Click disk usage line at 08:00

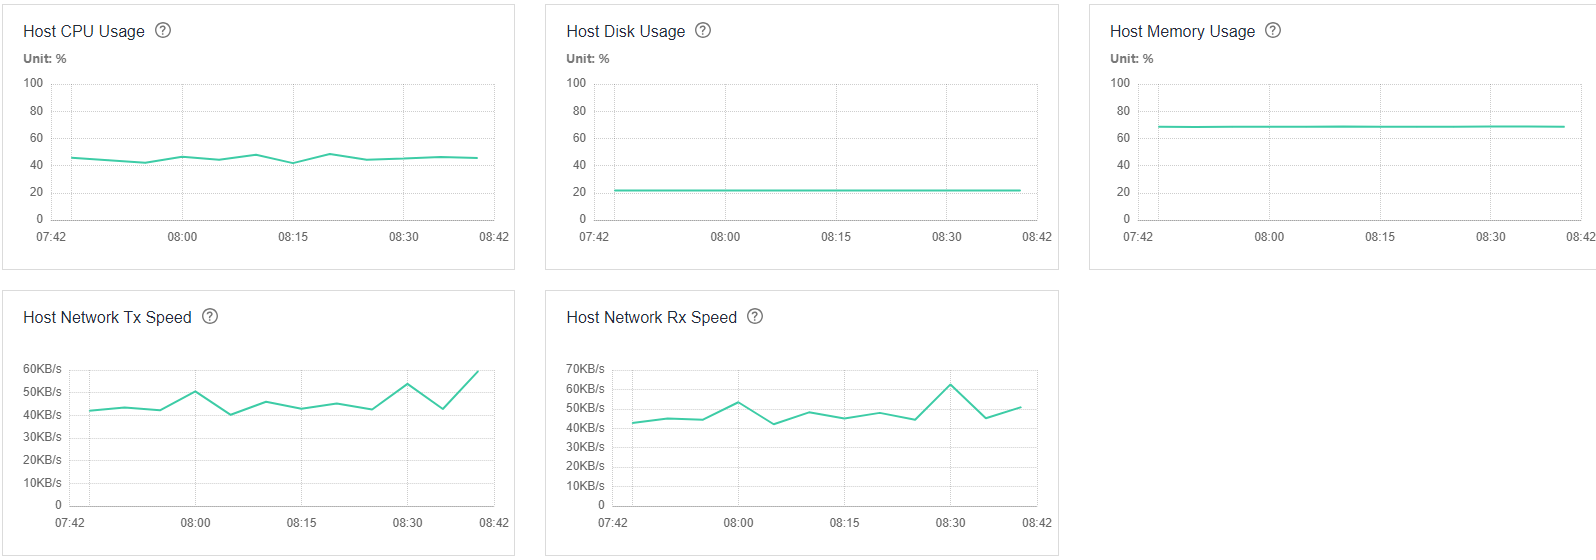tap(725, 190)
